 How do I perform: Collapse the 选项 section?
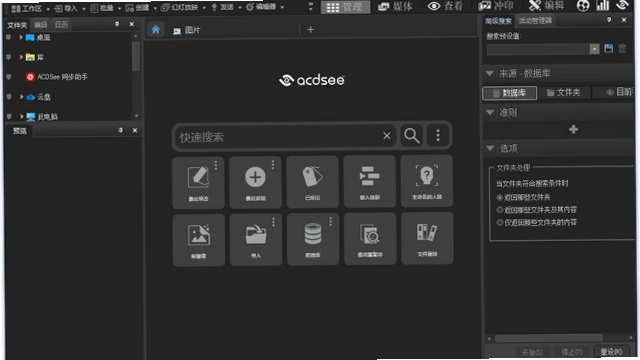(490, 148)
